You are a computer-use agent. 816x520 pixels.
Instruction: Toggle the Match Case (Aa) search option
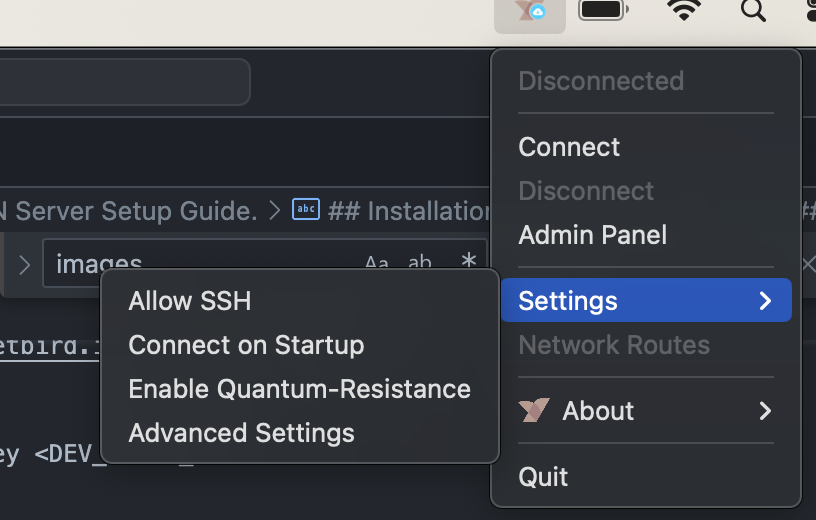[376, 263]
